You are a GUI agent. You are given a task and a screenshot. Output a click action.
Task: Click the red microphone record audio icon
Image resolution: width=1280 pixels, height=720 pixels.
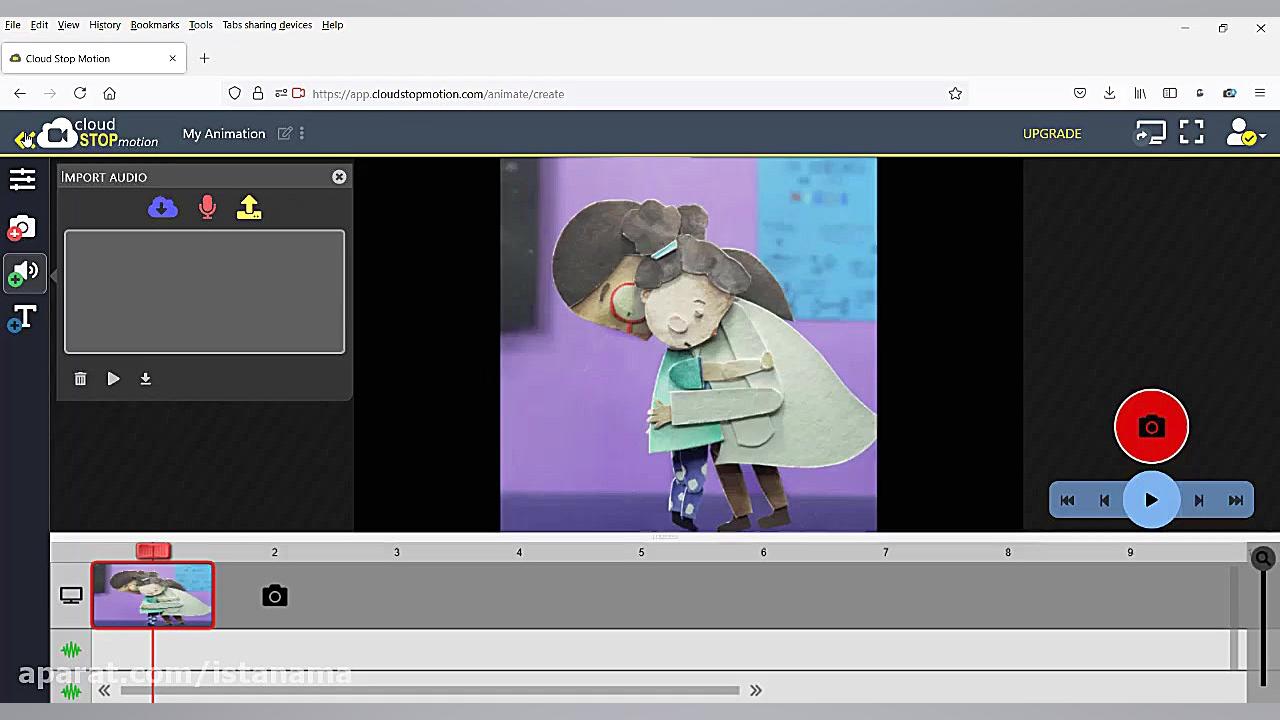(207, 207)
